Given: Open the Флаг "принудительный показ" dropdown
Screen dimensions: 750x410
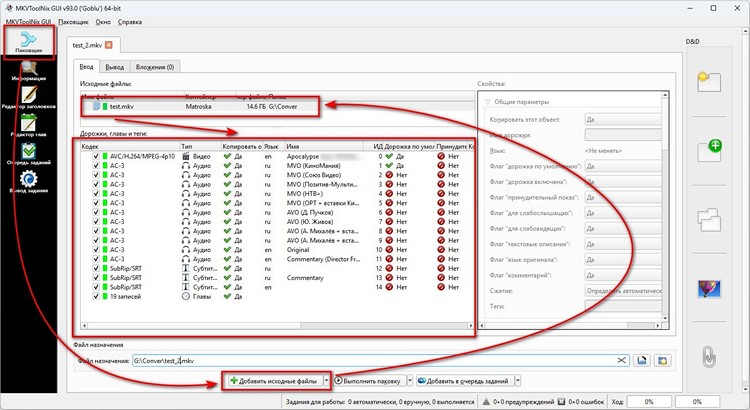Looking at the screenshot, I should pyautogui.click(x=623, y=197).
